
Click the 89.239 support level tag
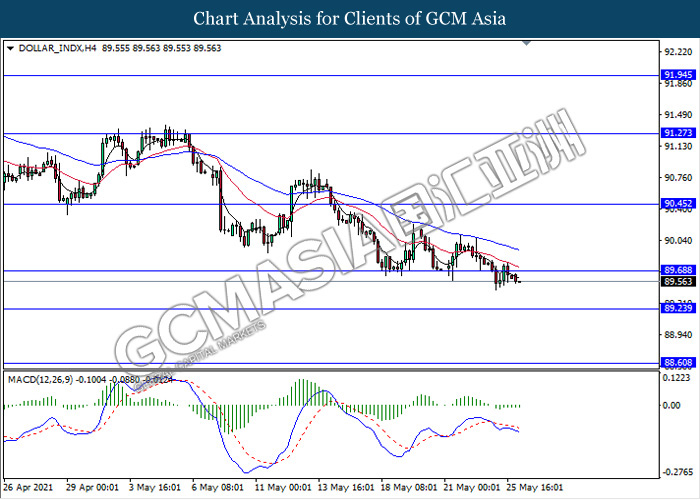(x=678, y=310)
